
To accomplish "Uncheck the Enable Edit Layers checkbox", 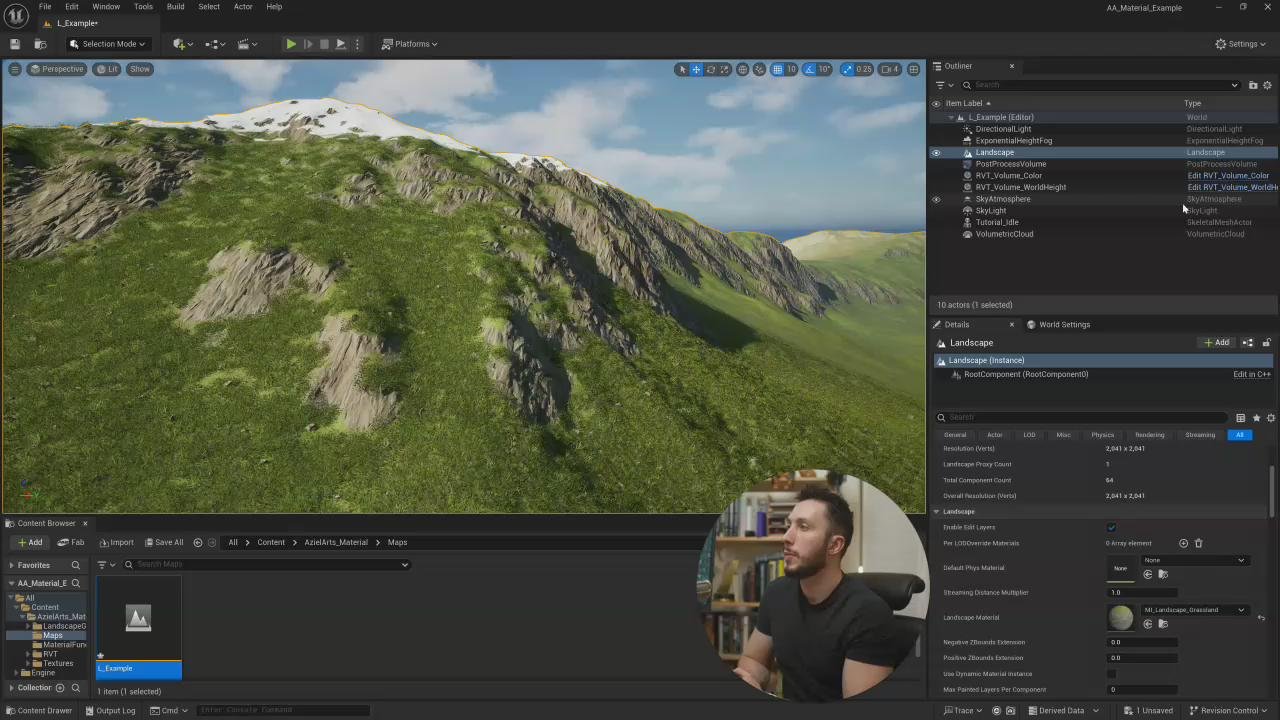I will (x=1111, y=527).
